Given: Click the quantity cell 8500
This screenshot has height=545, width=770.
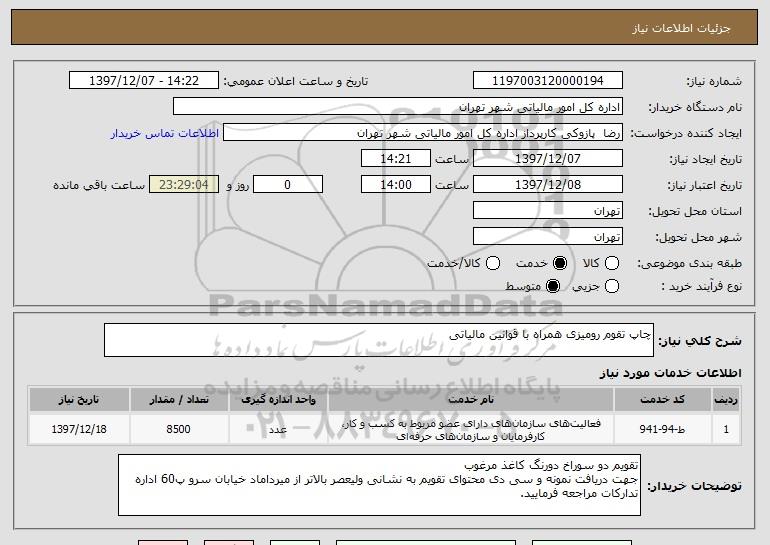Looking at the screenshot, I should coord(179,429).
